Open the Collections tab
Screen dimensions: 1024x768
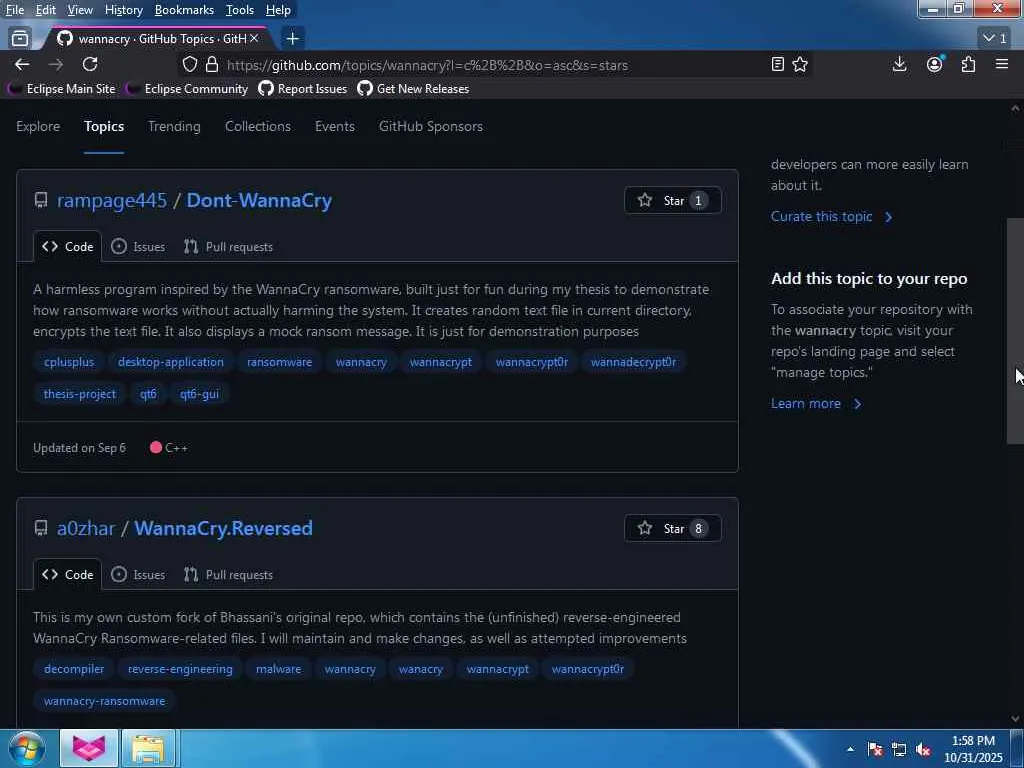(x=258, y=126)
